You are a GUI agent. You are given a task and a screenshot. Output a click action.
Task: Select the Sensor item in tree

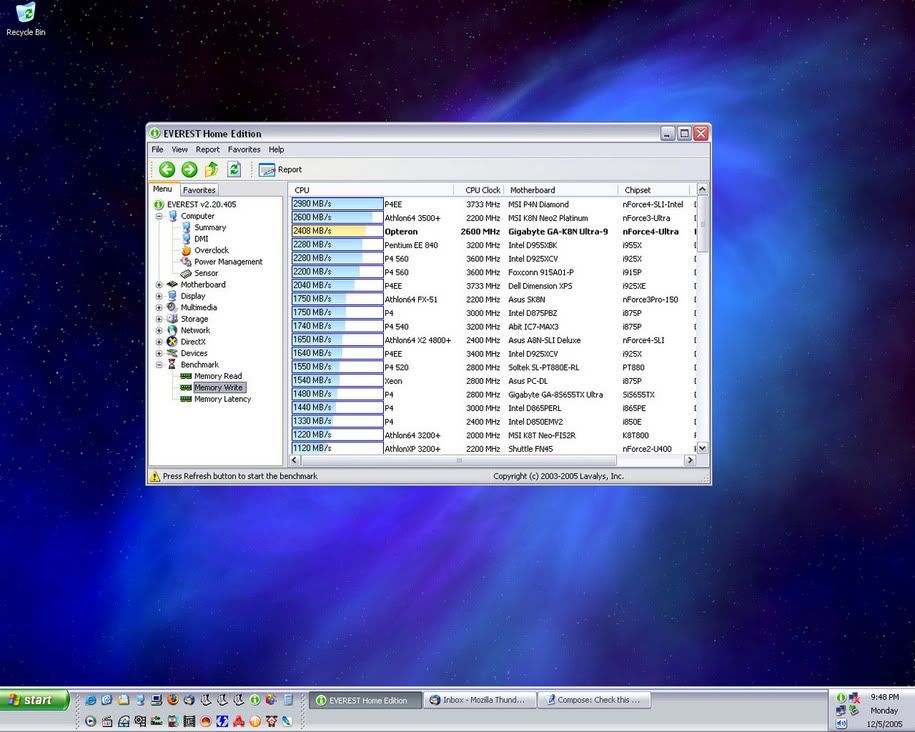point(206,273)
